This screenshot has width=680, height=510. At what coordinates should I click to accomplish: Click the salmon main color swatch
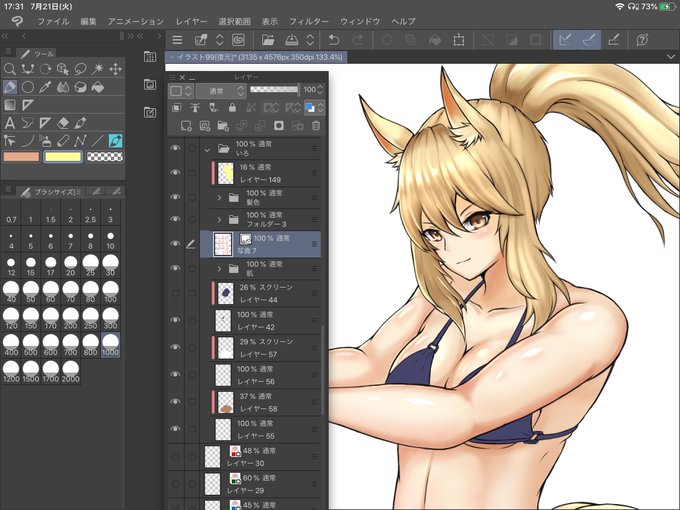point(21,157)
